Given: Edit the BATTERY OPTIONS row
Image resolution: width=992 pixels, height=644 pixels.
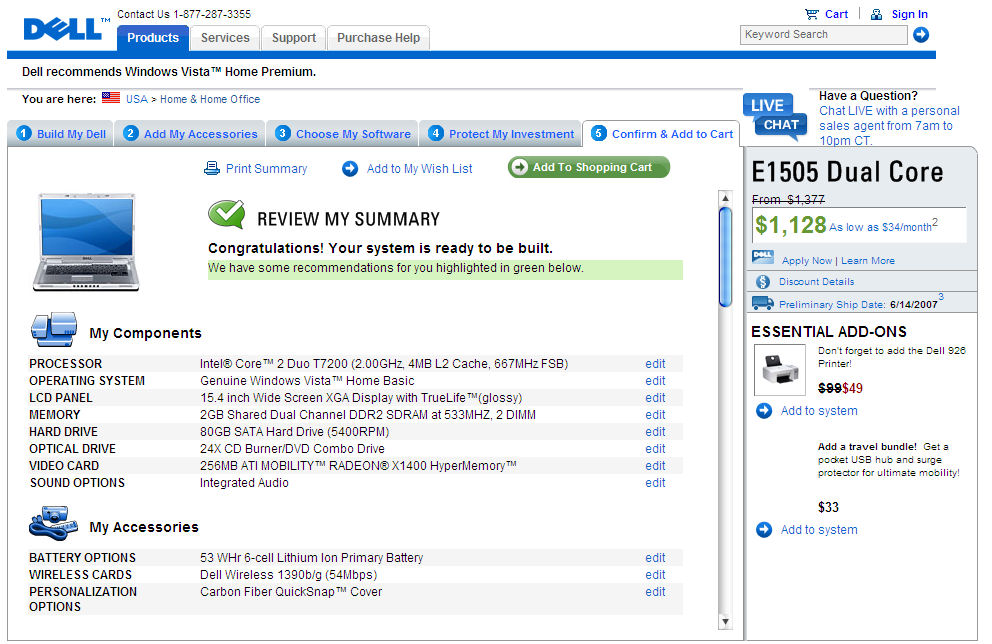Looking at the screenshot, I should [655, 558].
